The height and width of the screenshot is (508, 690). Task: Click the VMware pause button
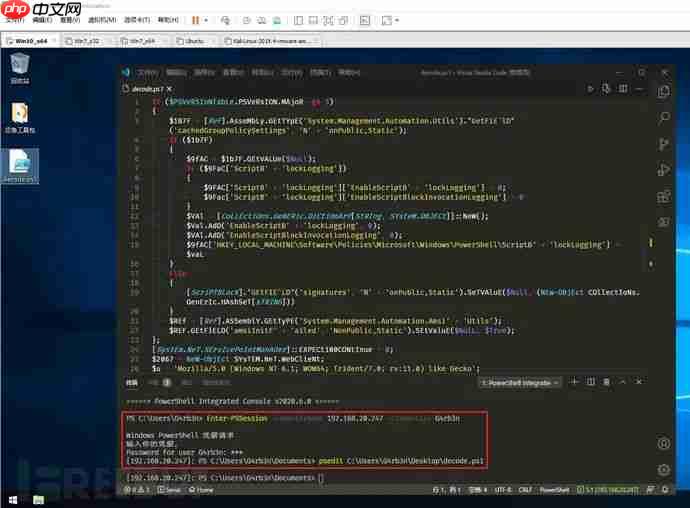pyautogui.click(x=195, y=20)
